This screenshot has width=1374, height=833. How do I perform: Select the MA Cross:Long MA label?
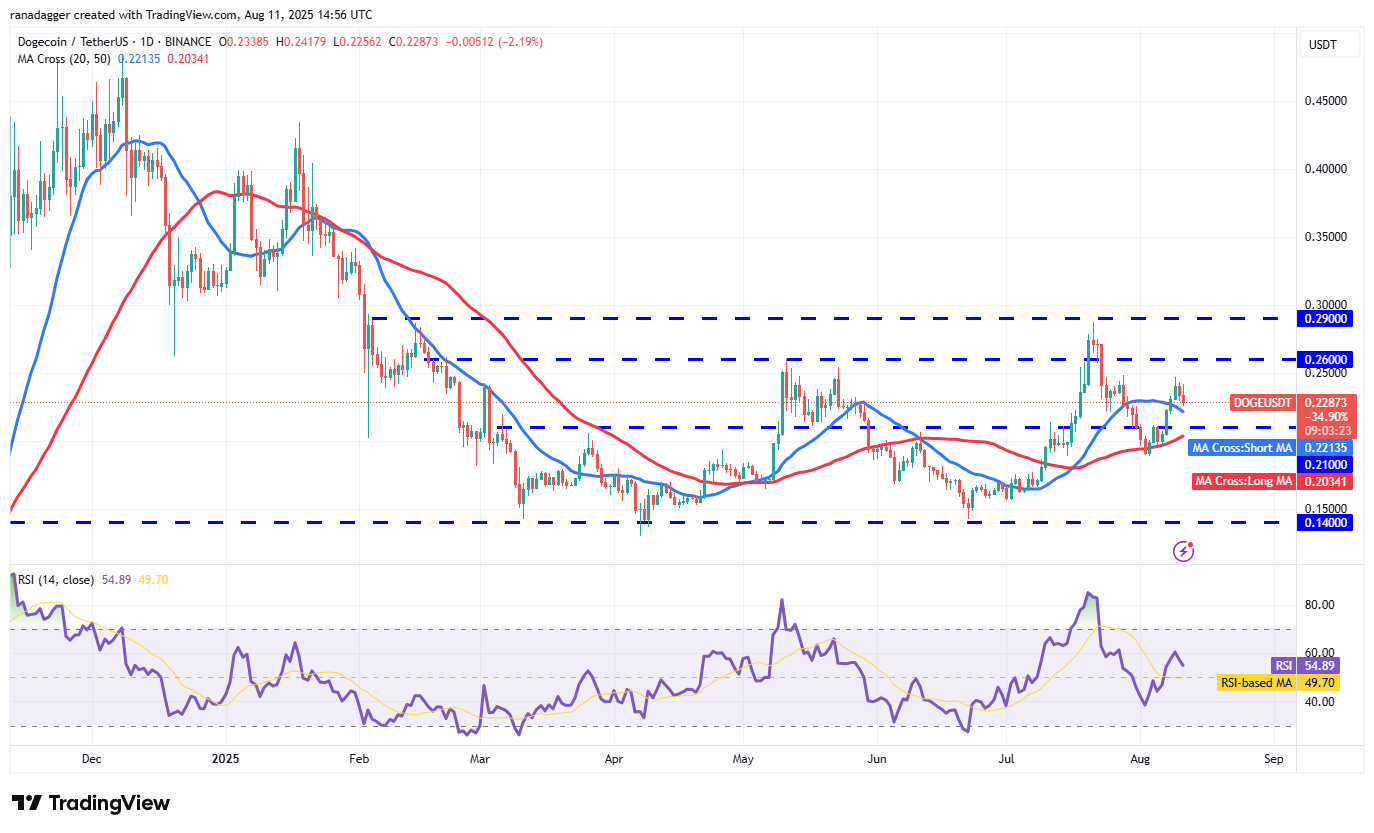point(1244,481)
